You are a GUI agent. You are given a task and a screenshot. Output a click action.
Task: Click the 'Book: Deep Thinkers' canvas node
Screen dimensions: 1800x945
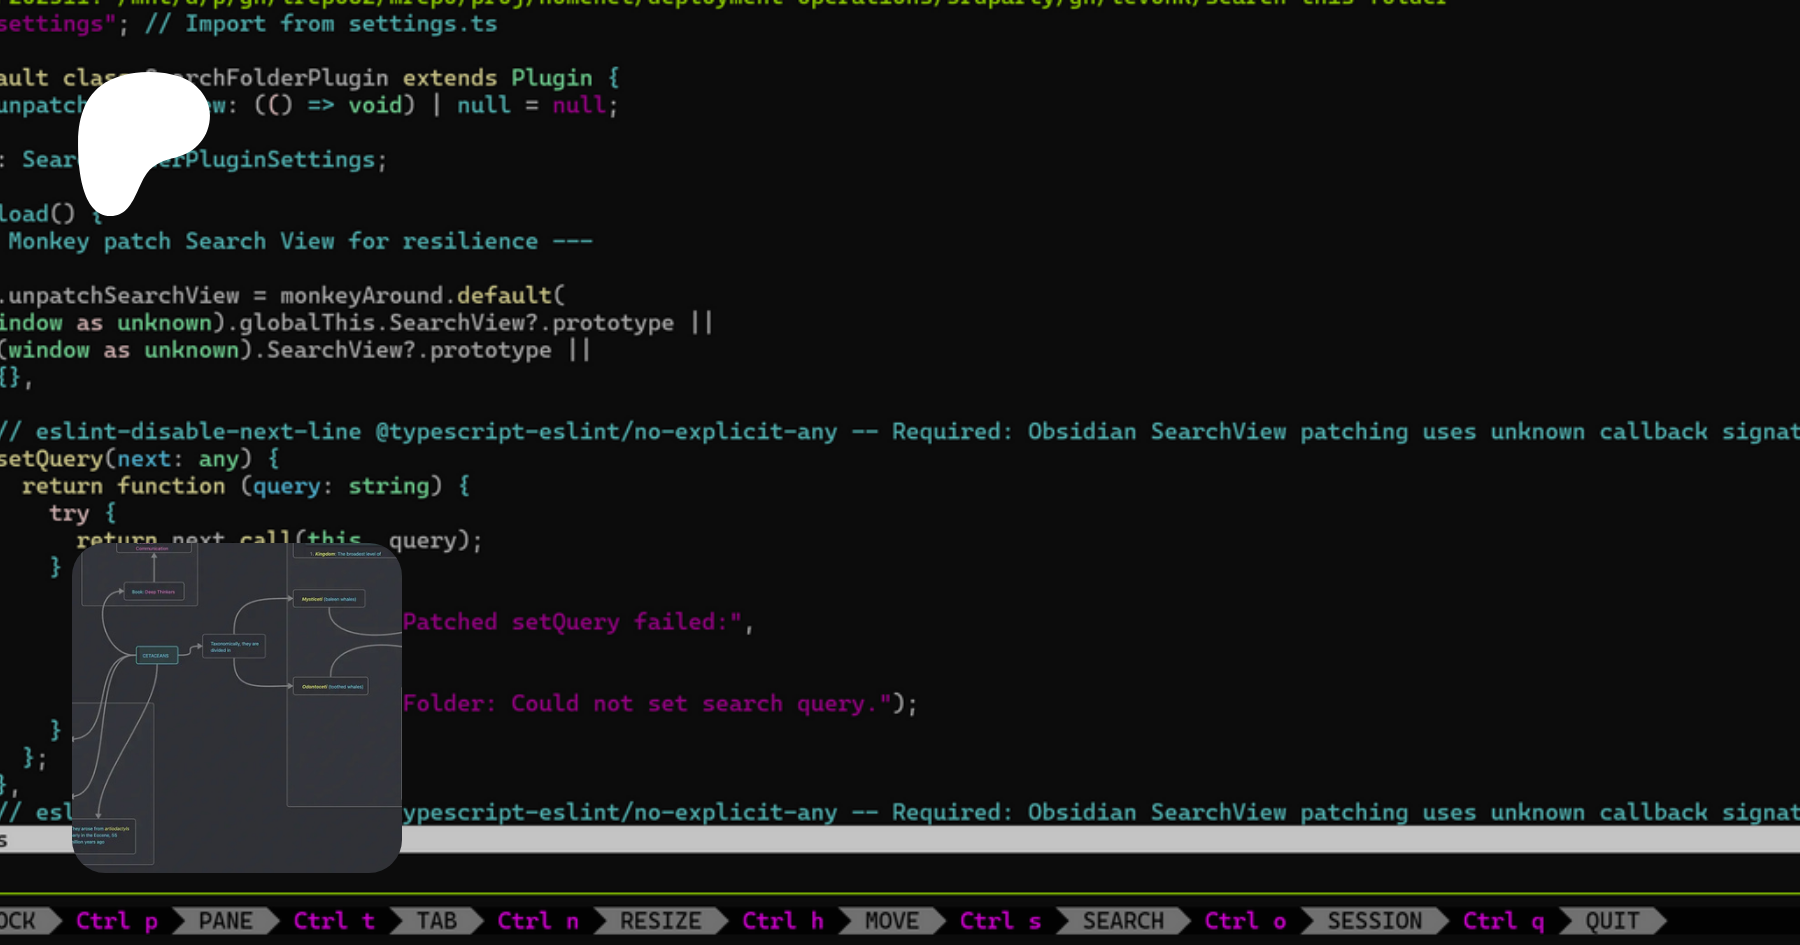point(153,592)
